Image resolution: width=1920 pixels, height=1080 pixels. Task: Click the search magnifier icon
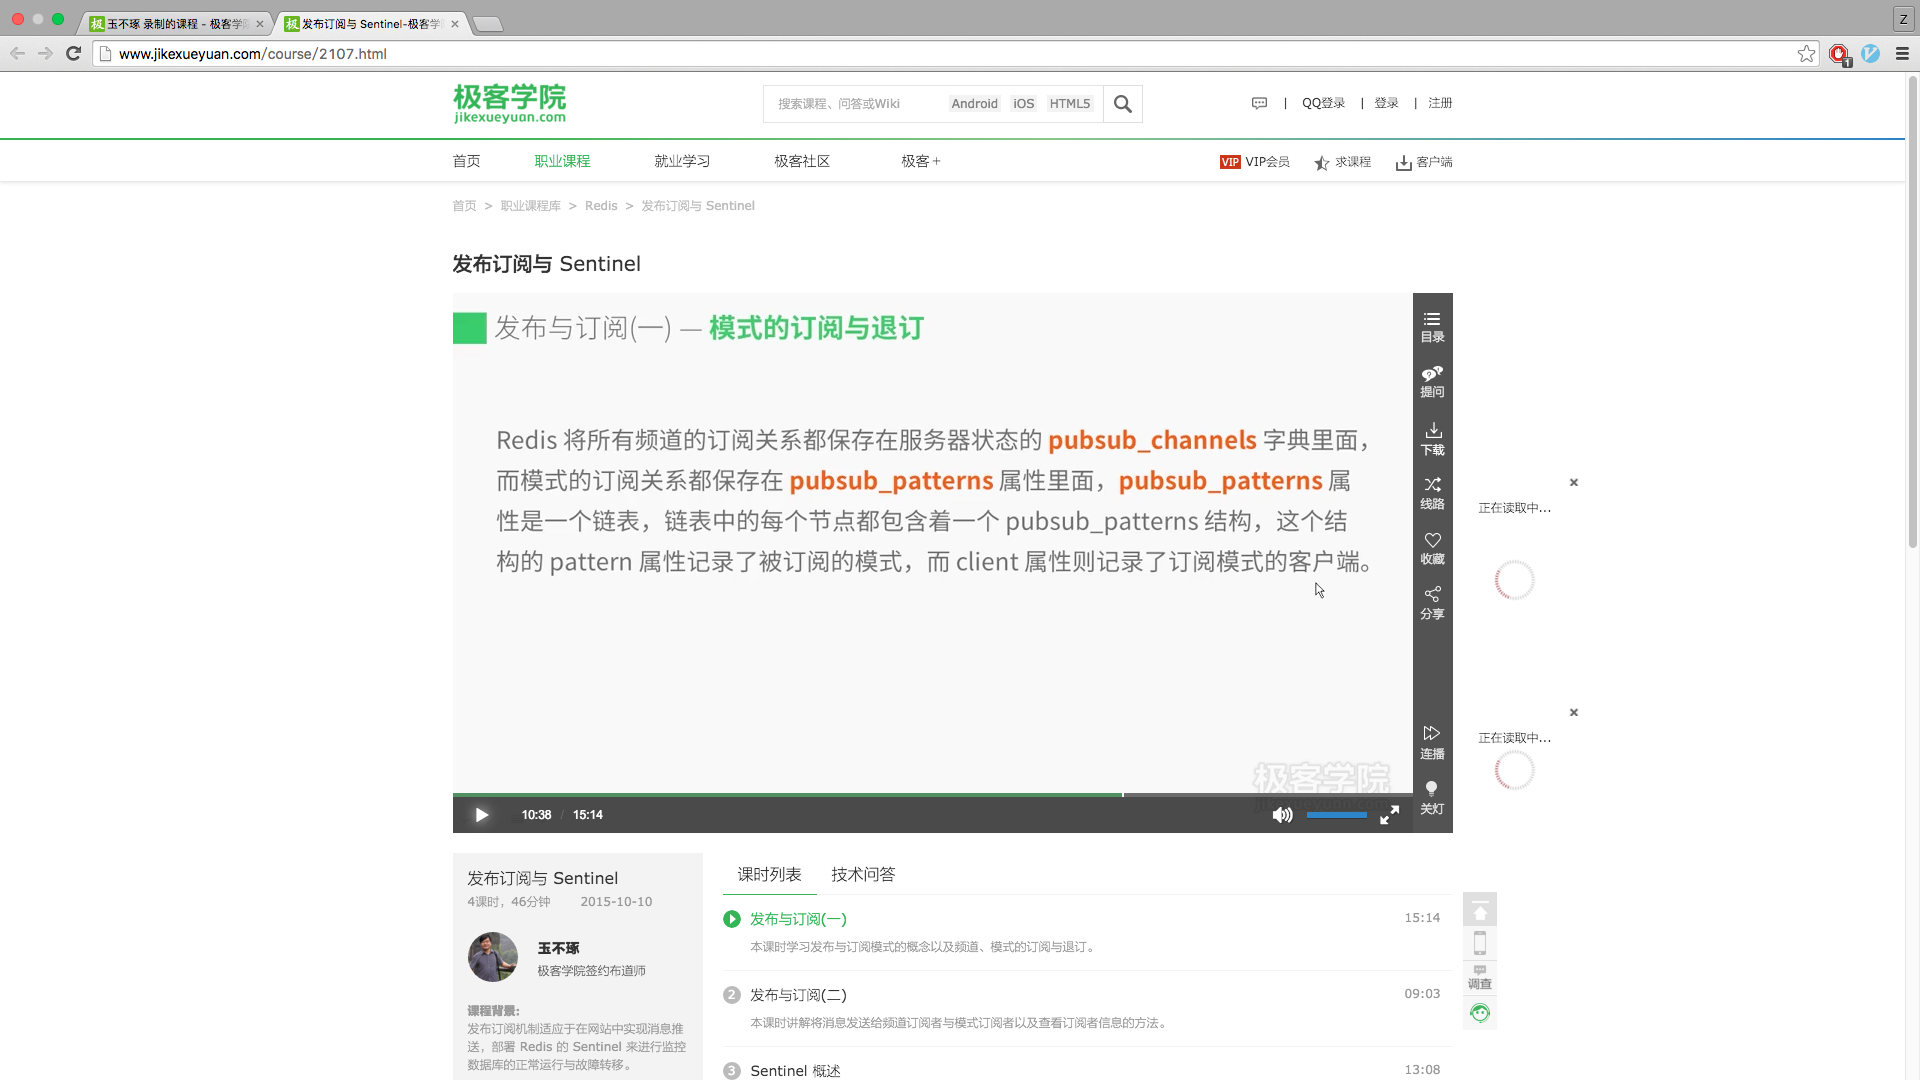coord(1122,104)
